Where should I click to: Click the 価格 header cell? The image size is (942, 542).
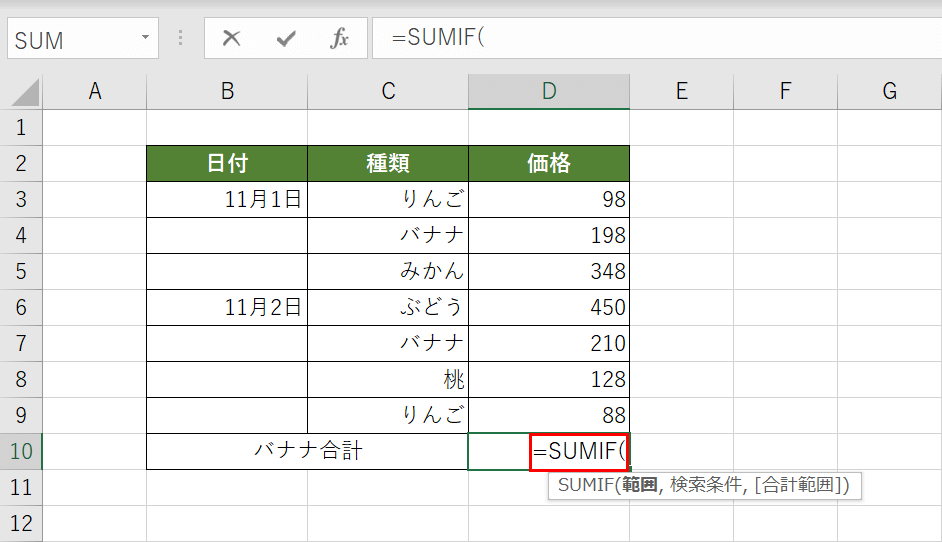(x=549, y=163)
